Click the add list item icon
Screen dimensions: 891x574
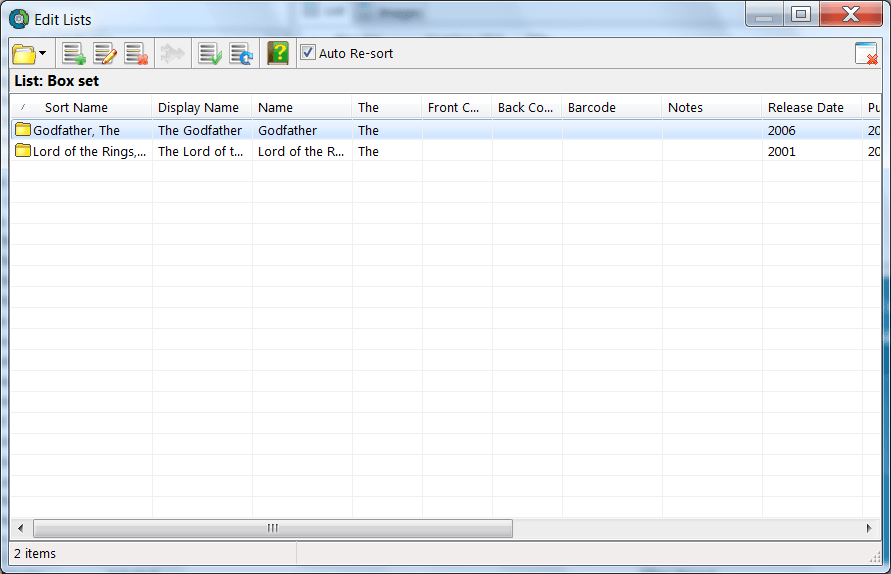click(73, 54)
